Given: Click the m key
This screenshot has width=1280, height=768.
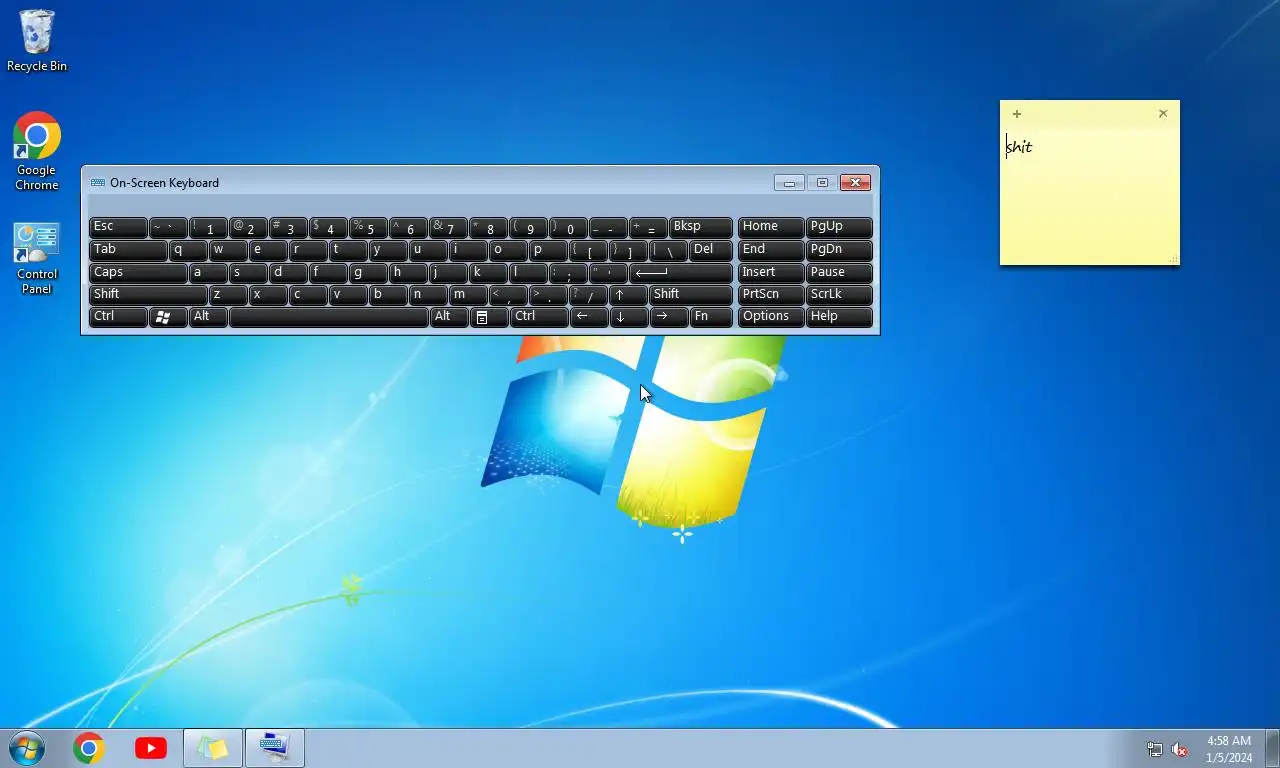Looking at the screenshot, I should [469, 295].
